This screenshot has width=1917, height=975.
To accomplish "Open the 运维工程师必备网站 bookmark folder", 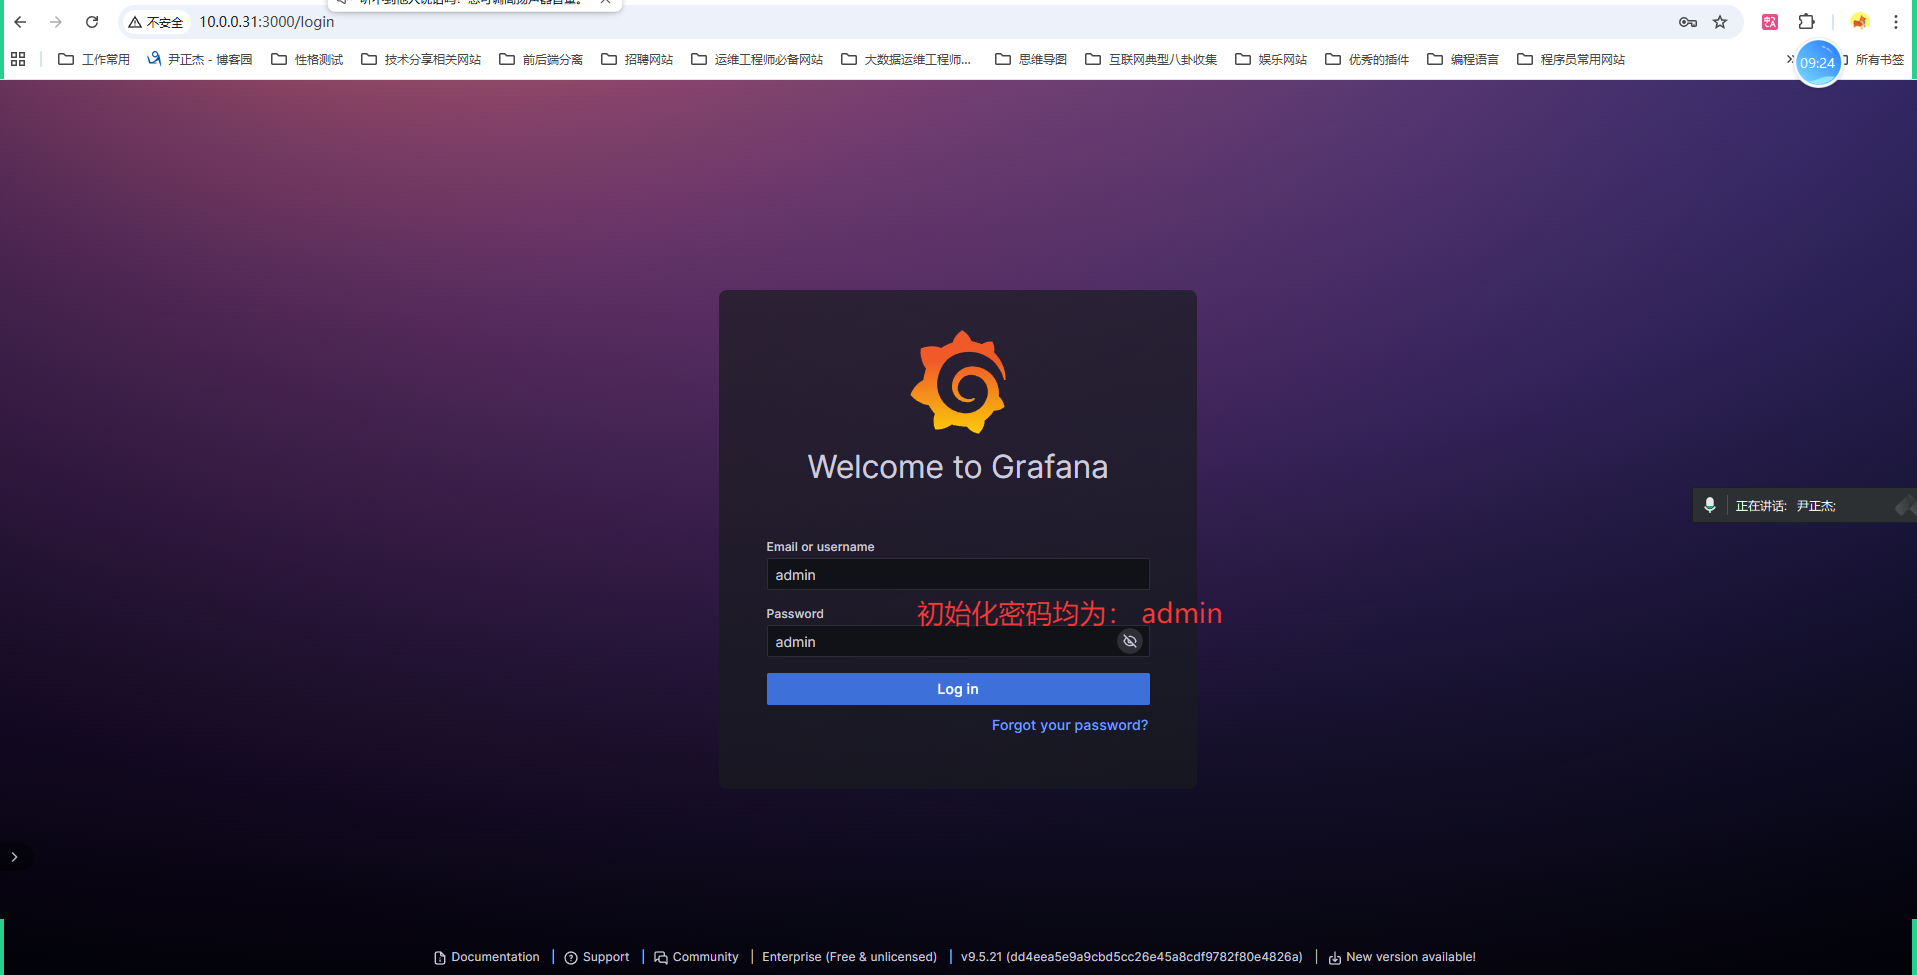I will tap(757, 59).
